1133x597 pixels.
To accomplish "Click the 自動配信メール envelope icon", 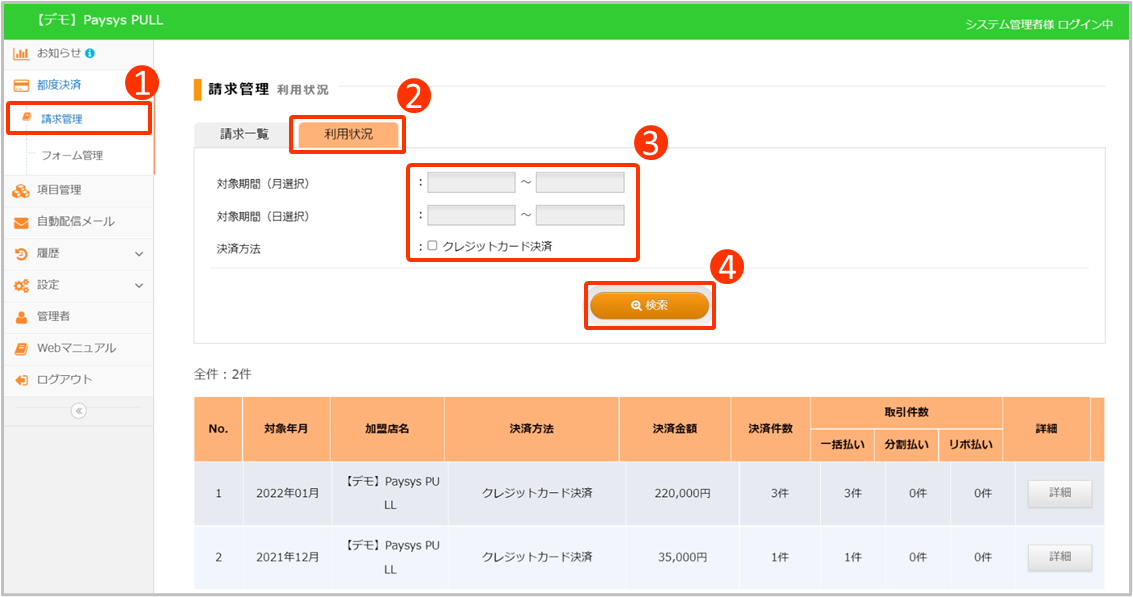I will 21,222.
